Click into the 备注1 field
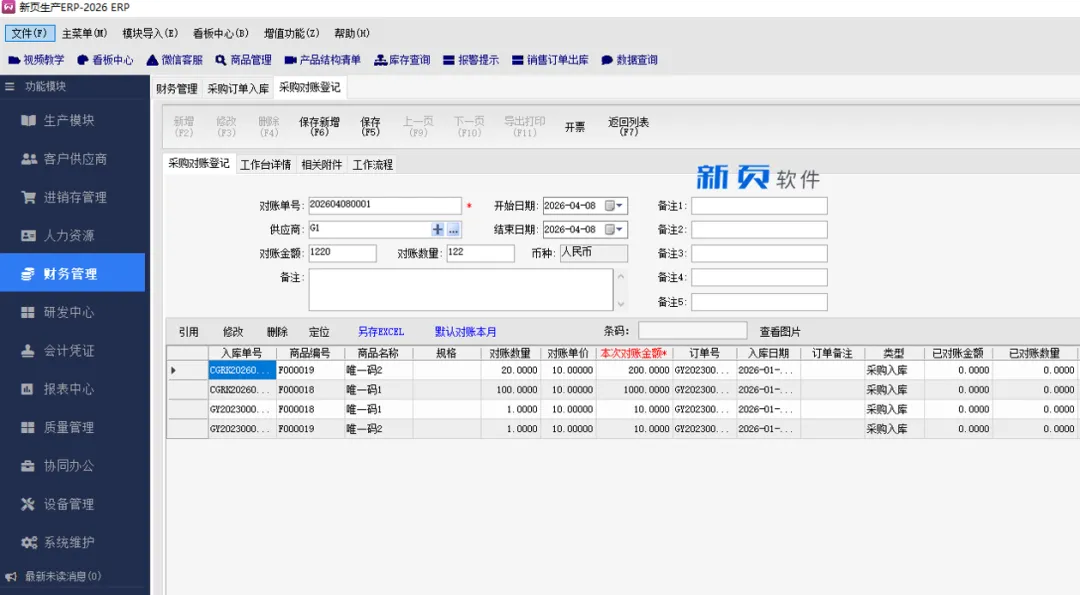1080x595 pixels. coord(759,206)
